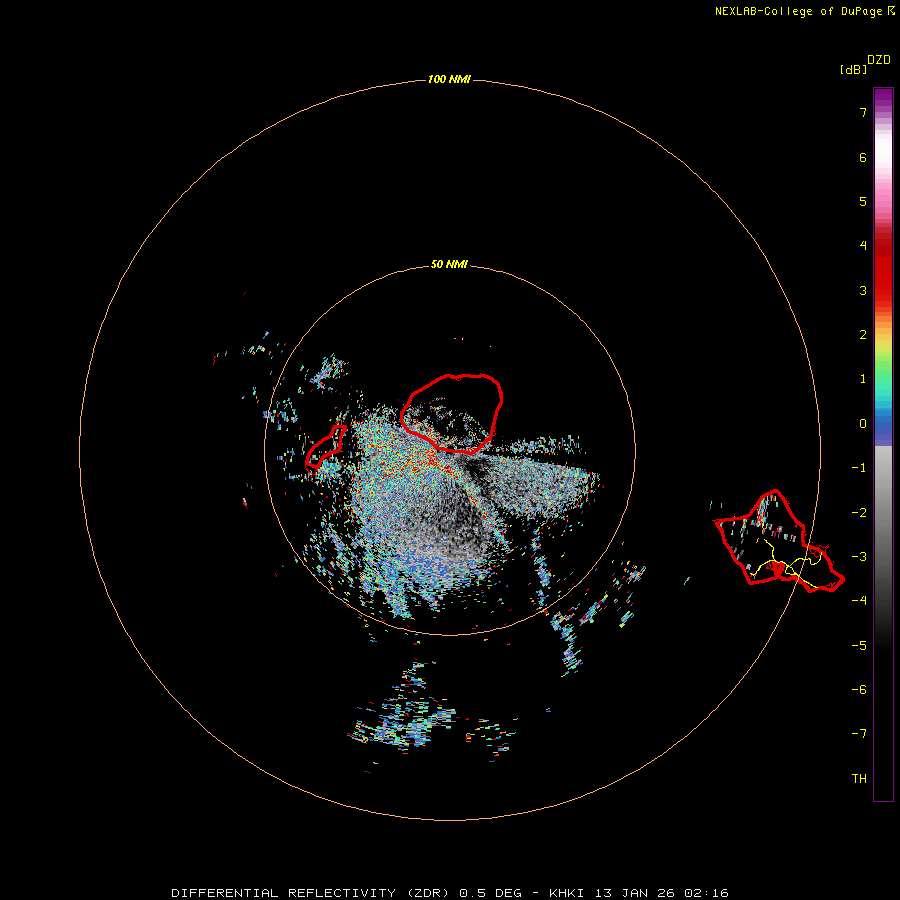This screenshot has width=900, height=900.
Task: Click the yellow road lines inside Oahu outline
Action: (x=786, y=563)
